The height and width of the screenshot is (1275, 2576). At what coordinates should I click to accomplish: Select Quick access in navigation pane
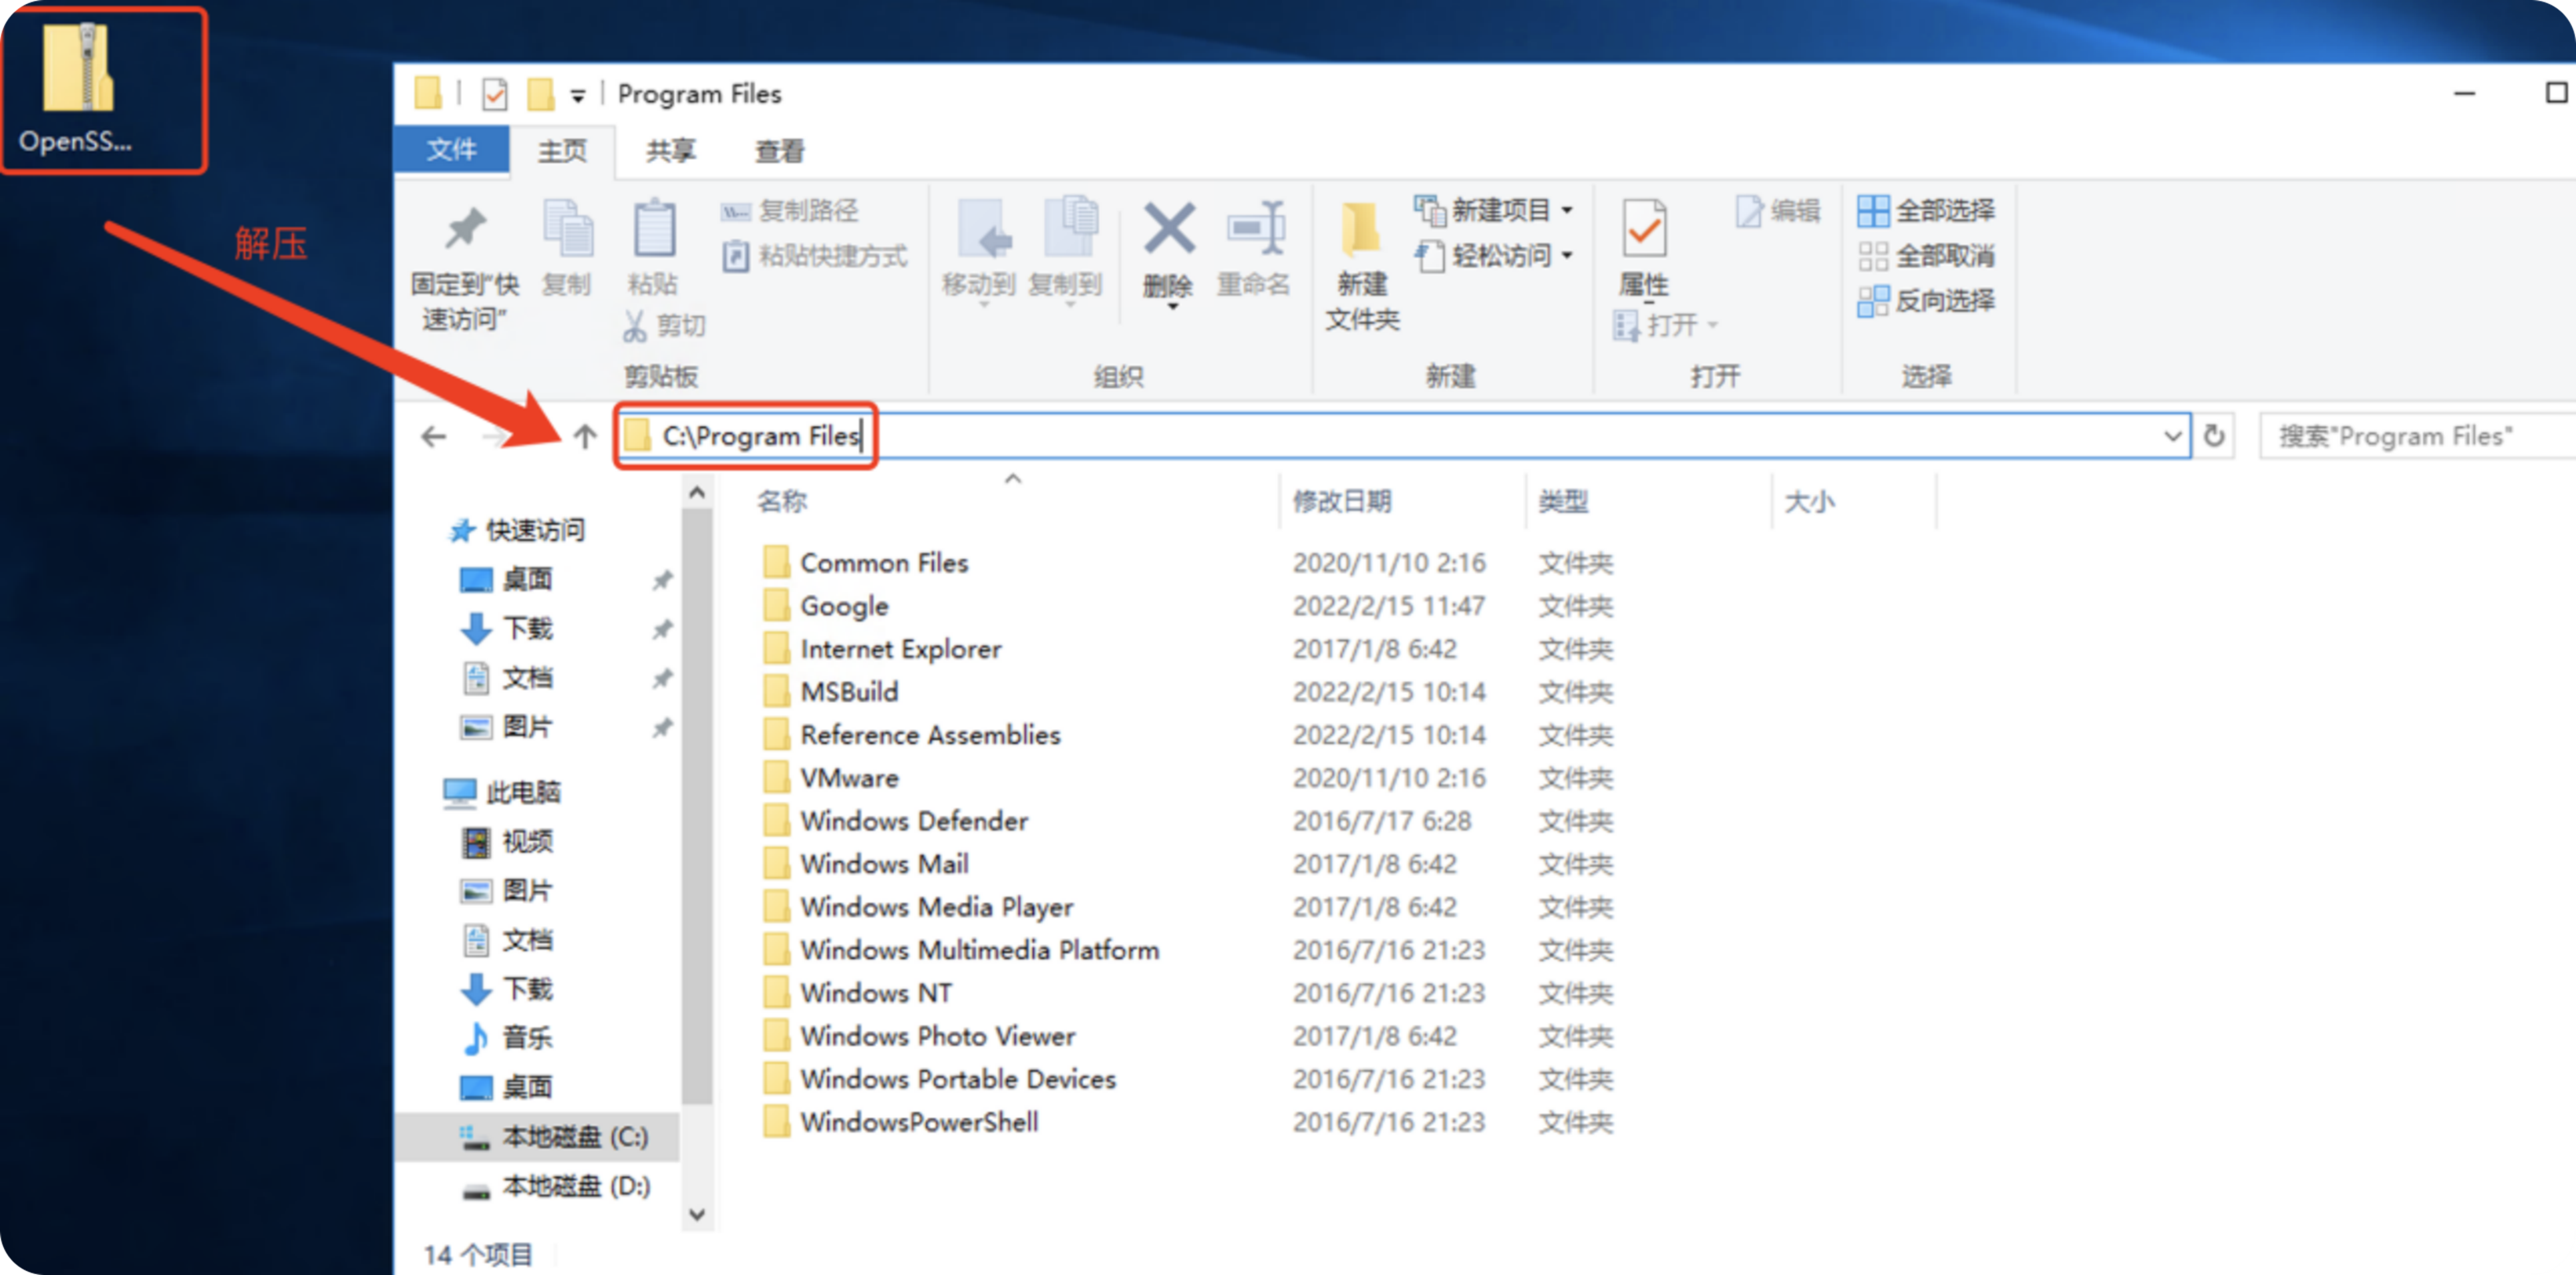click(x=517, y=530)
